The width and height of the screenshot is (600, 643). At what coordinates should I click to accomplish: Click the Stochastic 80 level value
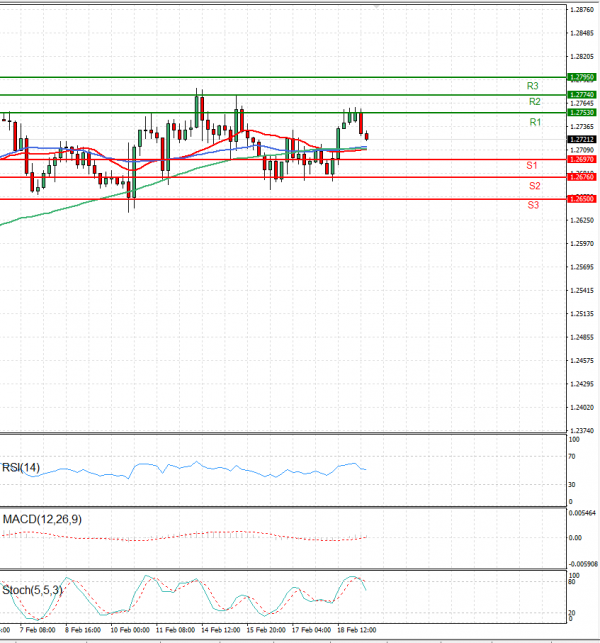point(572,582)
